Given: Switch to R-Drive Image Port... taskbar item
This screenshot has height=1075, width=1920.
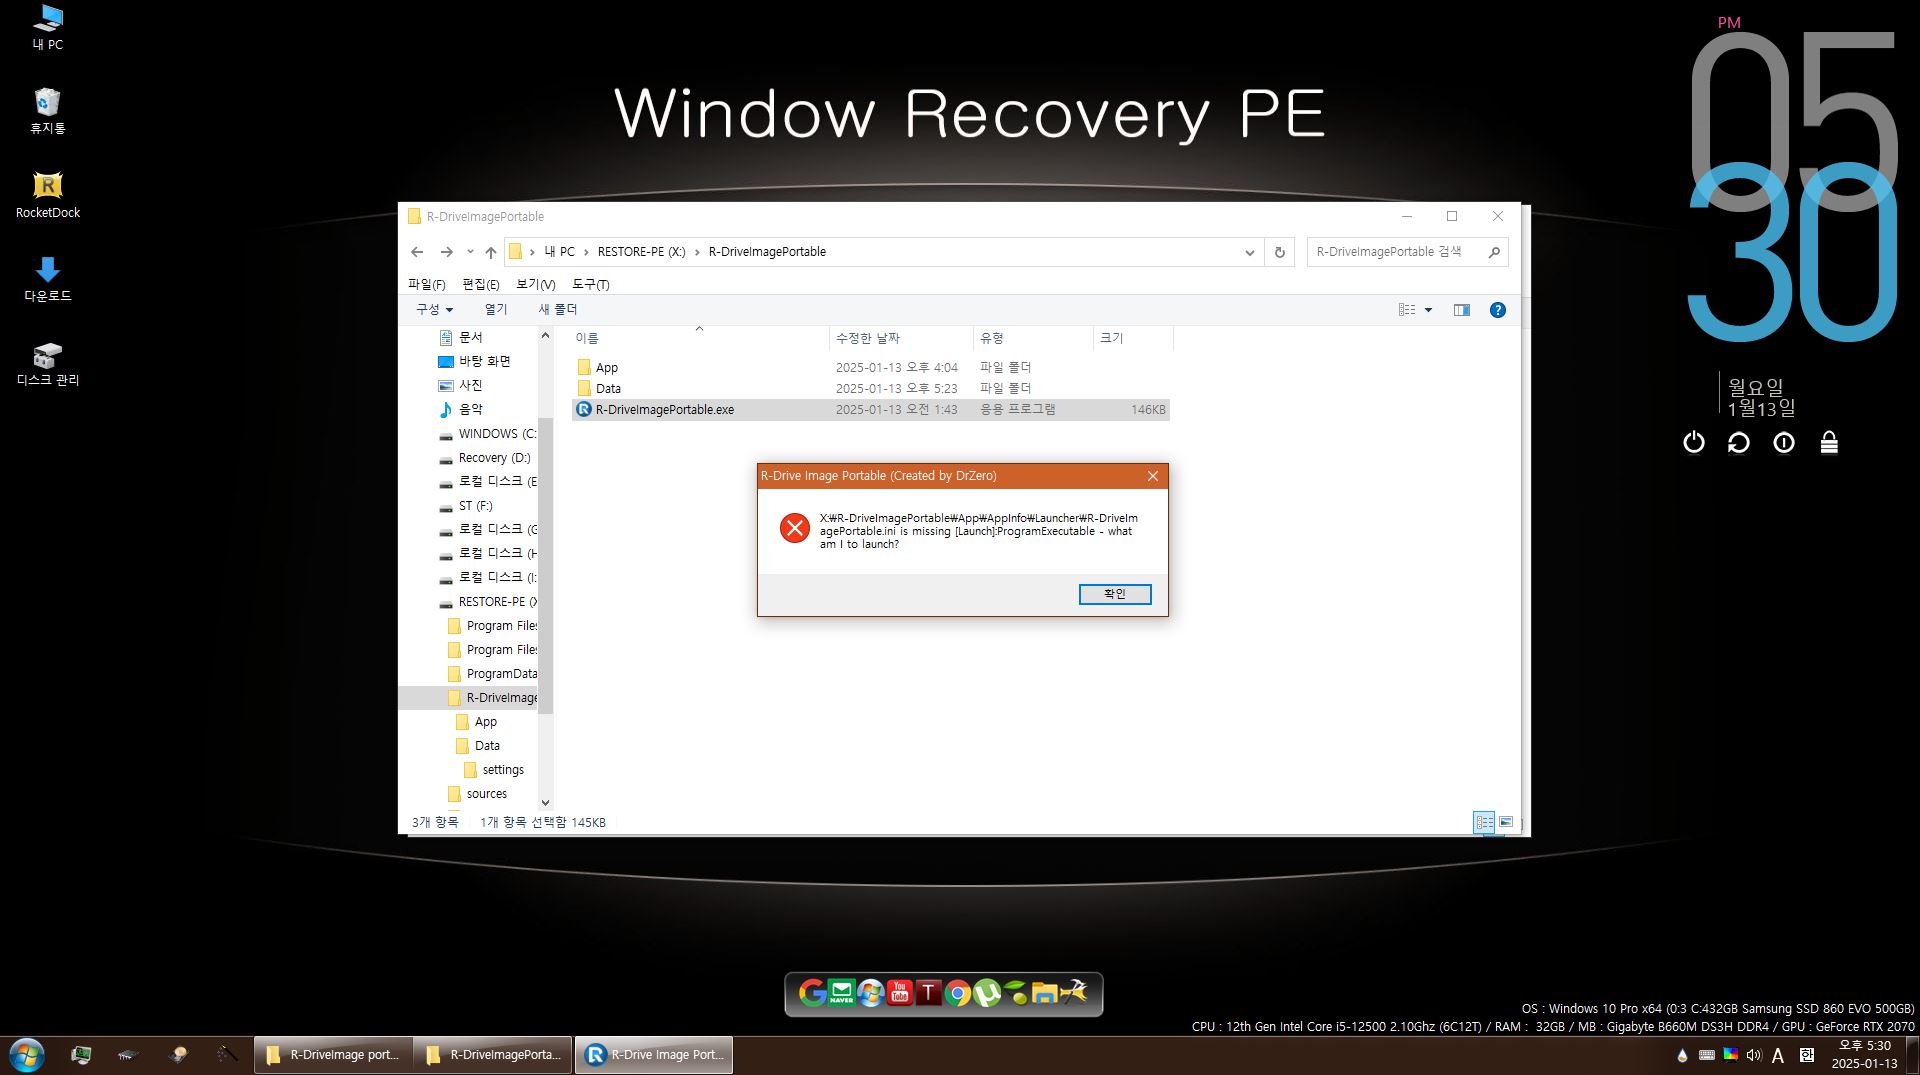Looking at the screenshot, I should click(654, 1055).
